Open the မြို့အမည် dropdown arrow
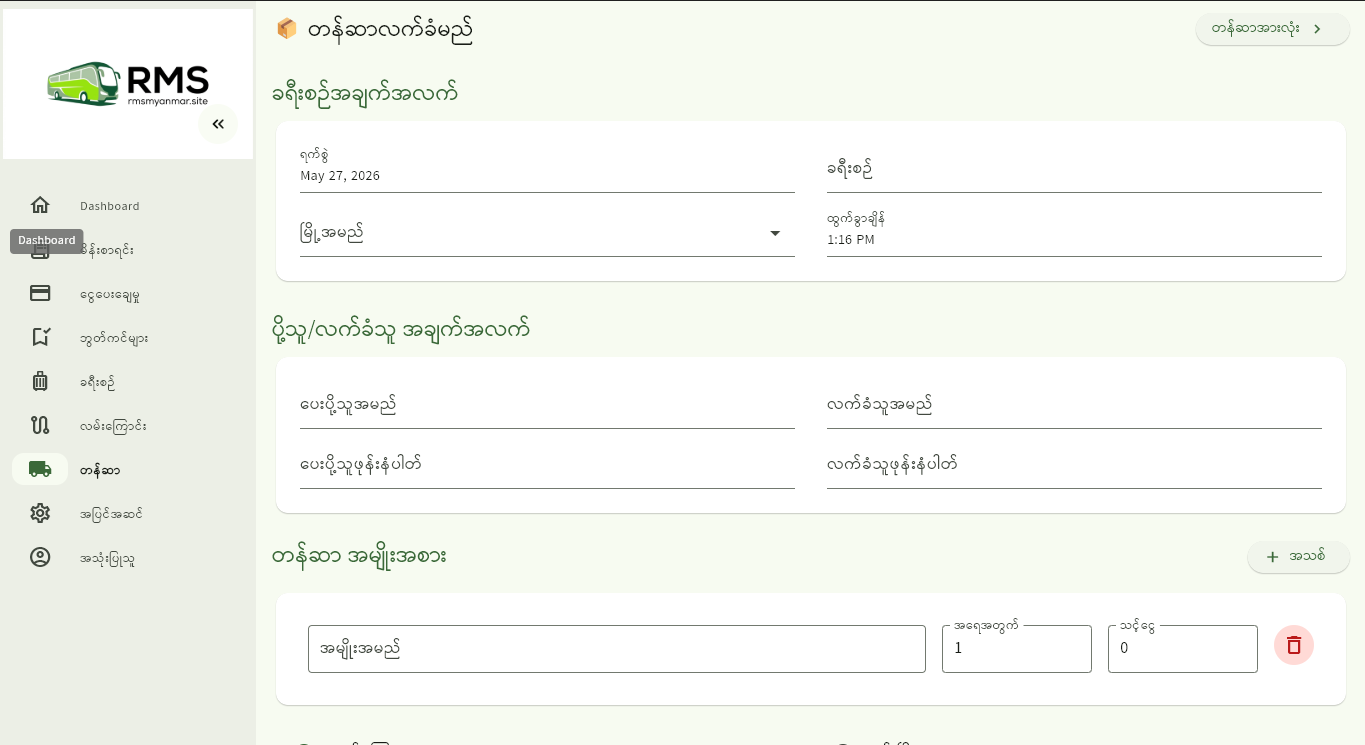 coord(775,233)
